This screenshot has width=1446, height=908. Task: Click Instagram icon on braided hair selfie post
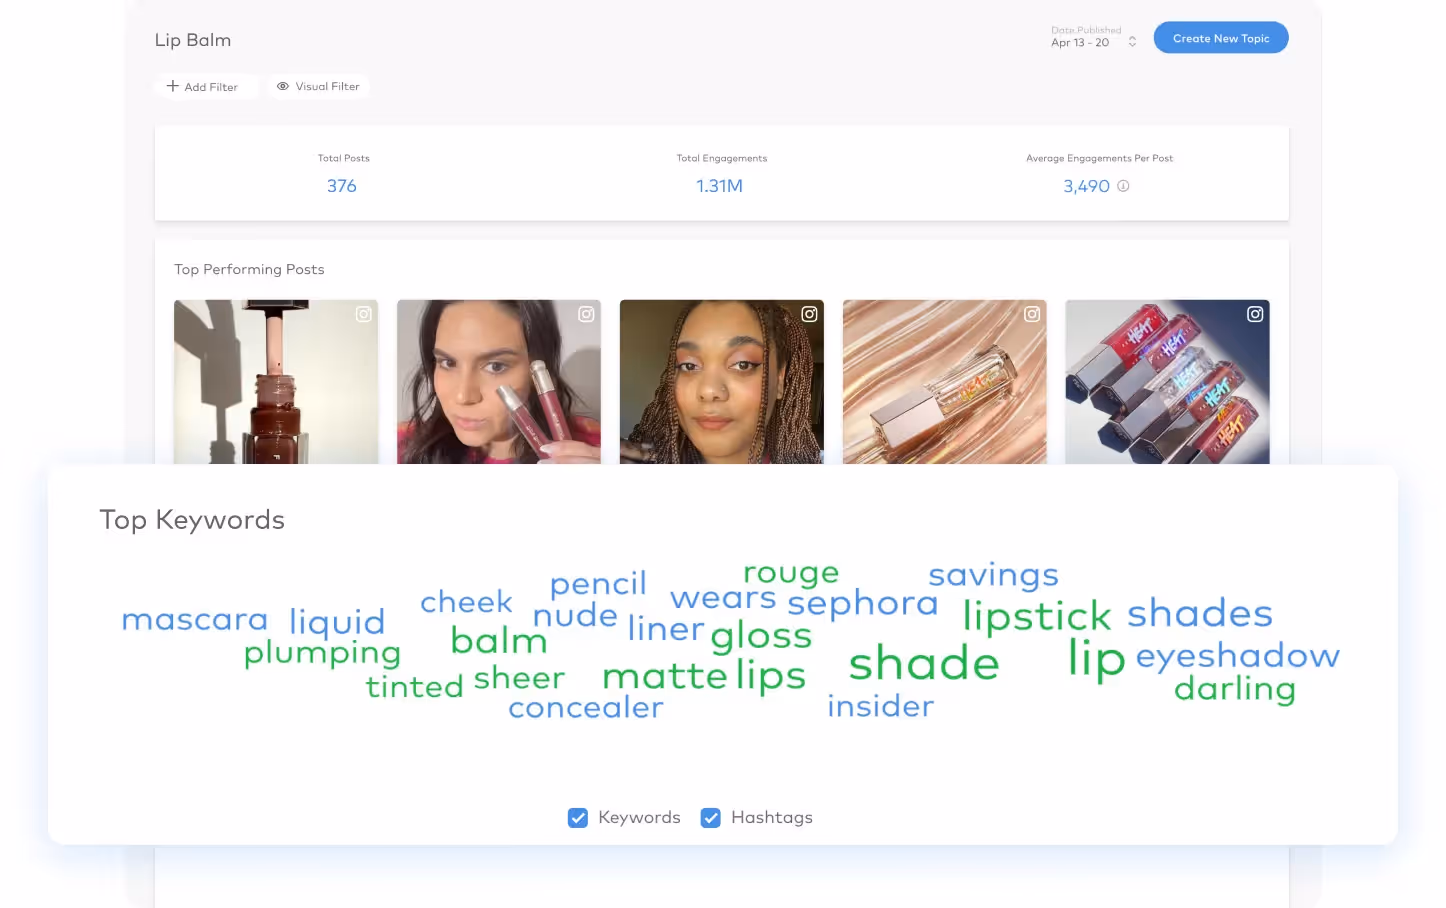pyautogui.click(x=810, y=314)
